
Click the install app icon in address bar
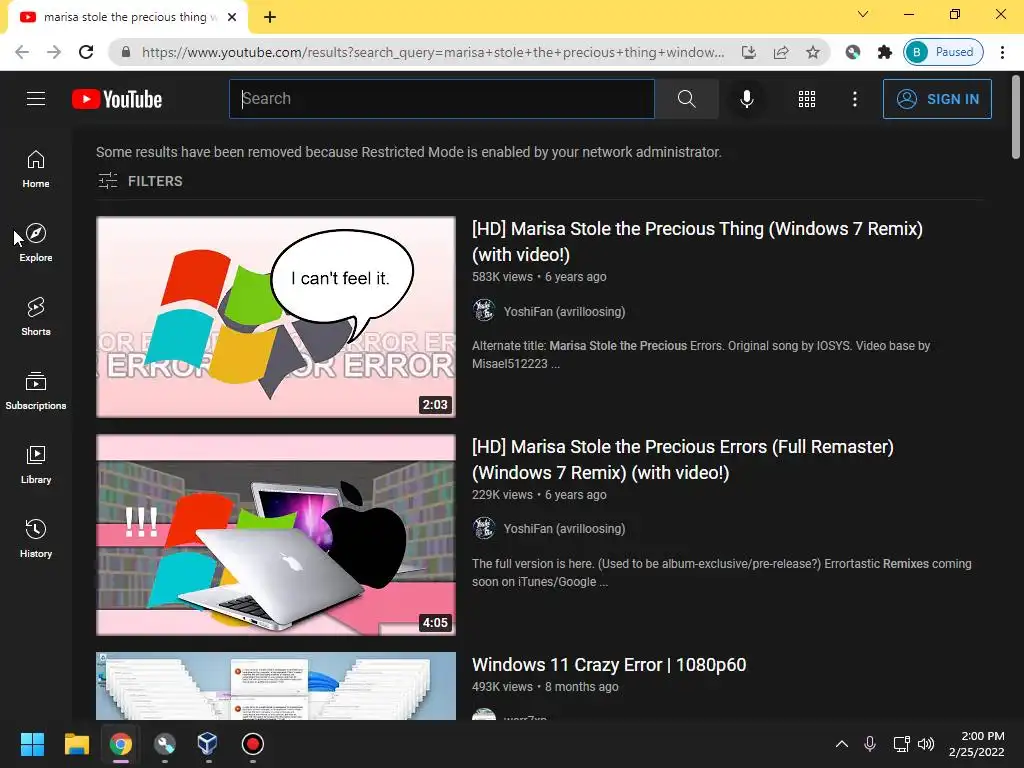pyautogui.click(x=748, y=52)
